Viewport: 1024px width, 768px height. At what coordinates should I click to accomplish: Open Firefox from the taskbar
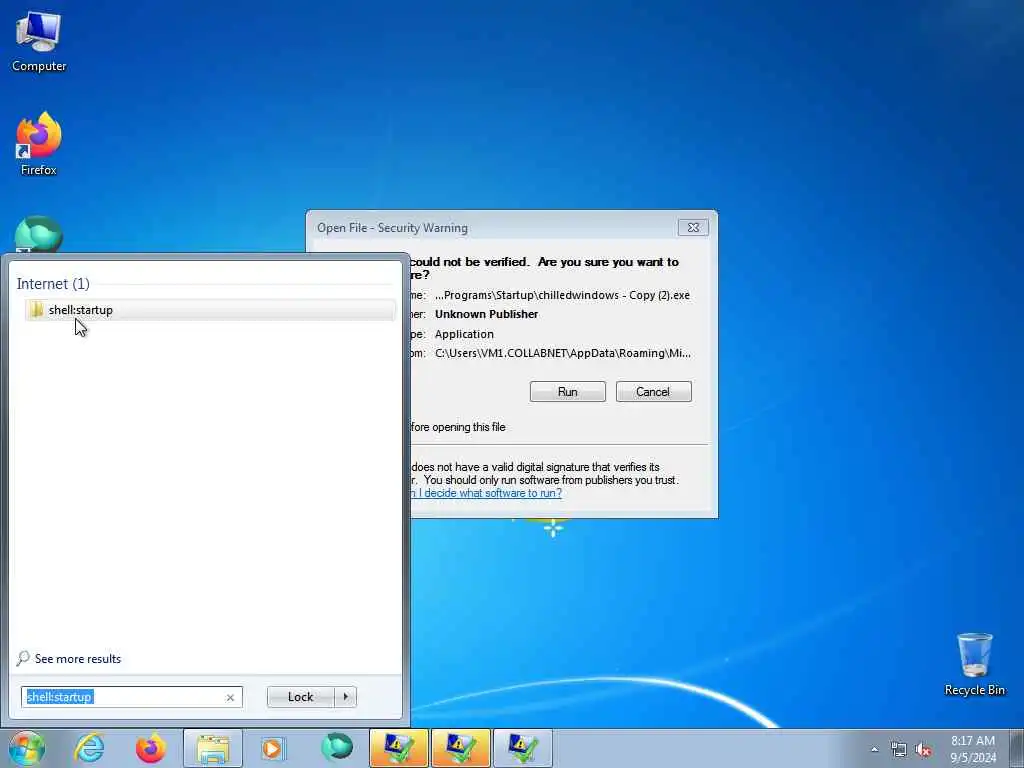[x=151, y=748]
